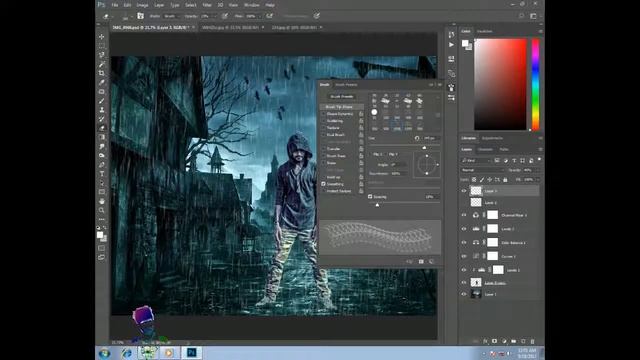Enable Protect Texture checkbox
Viewport: 640px width, 360px height.
324,191
